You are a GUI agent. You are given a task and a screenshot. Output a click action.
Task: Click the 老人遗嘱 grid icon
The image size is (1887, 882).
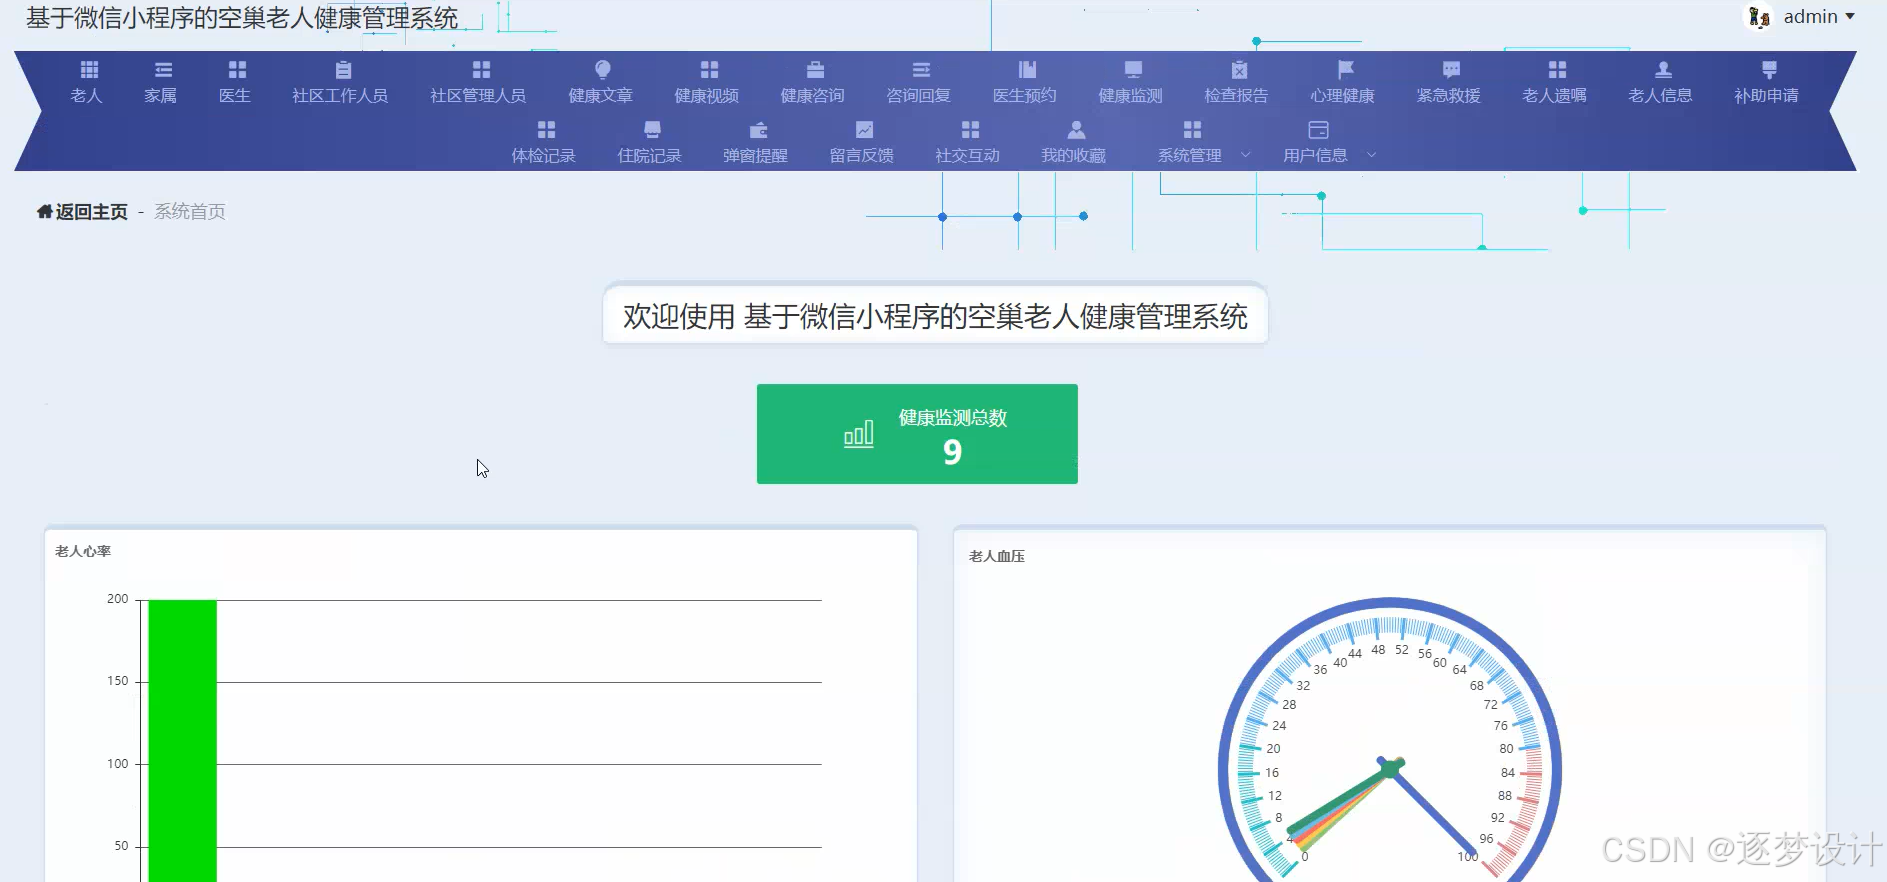[x=1557, y=69]
